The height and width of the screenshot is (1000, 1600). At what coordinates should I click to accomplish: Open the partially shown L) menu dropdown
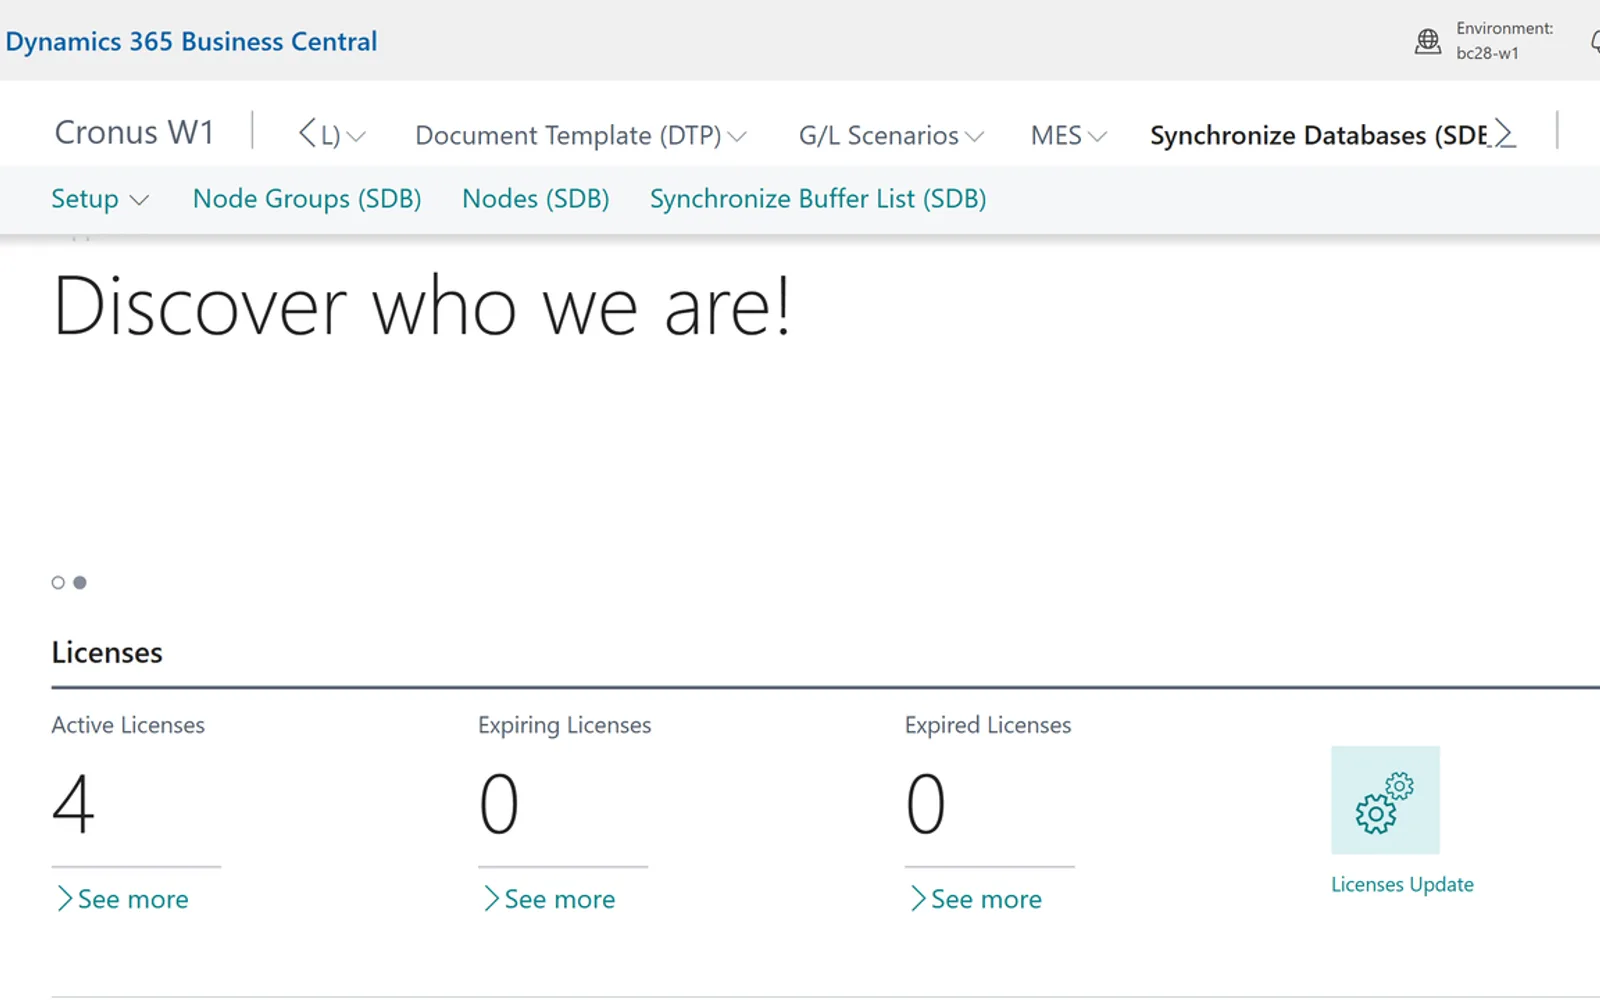[x=343, y=135]
